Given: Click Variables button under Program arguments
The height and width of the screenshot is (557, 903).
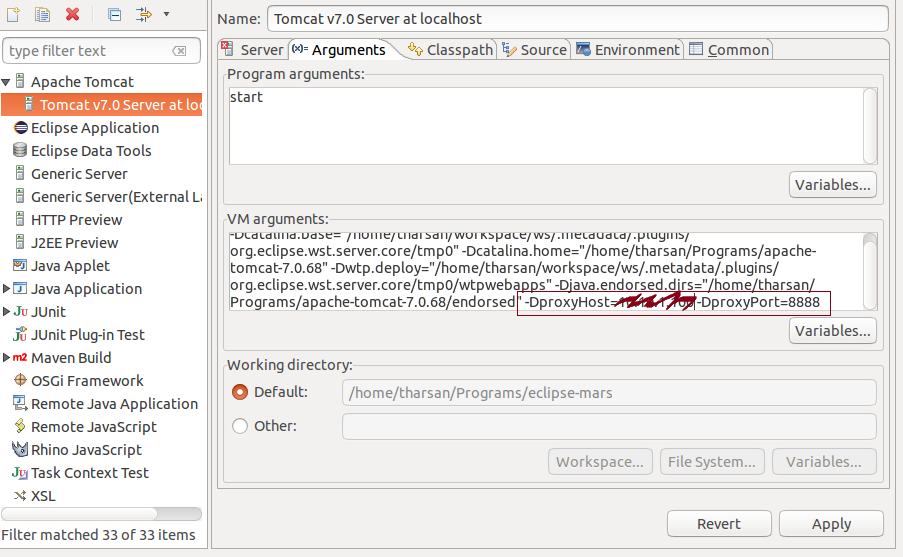Looking at the screenshot, I should tap(833, 185).
